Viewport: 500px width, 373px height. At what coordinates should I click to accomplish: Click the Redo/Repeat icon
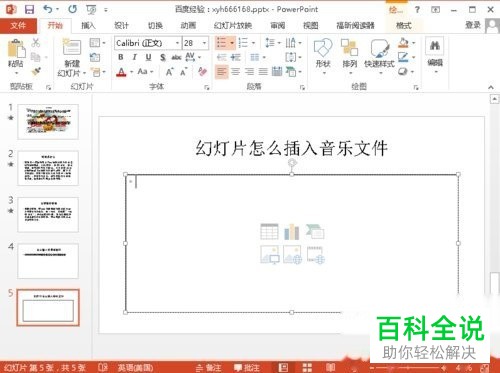(72, 9)
